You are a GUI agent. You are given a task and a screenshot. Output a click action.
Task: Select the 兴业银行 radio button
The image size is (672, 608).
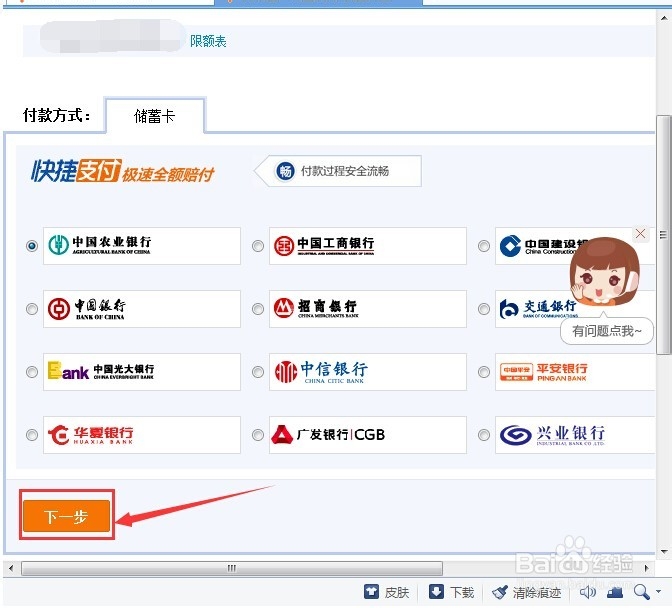coord(484,435)
